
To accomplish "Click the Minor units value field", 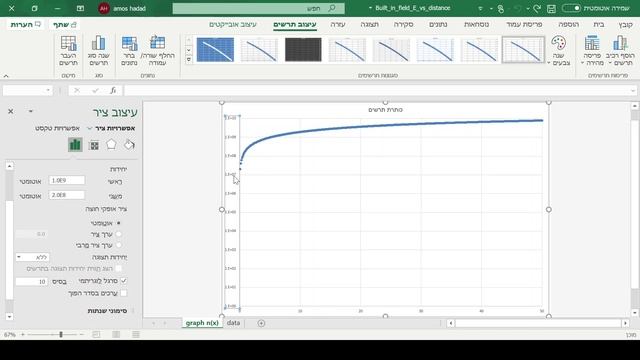I will pyautogui.click(x=67, y=195).
